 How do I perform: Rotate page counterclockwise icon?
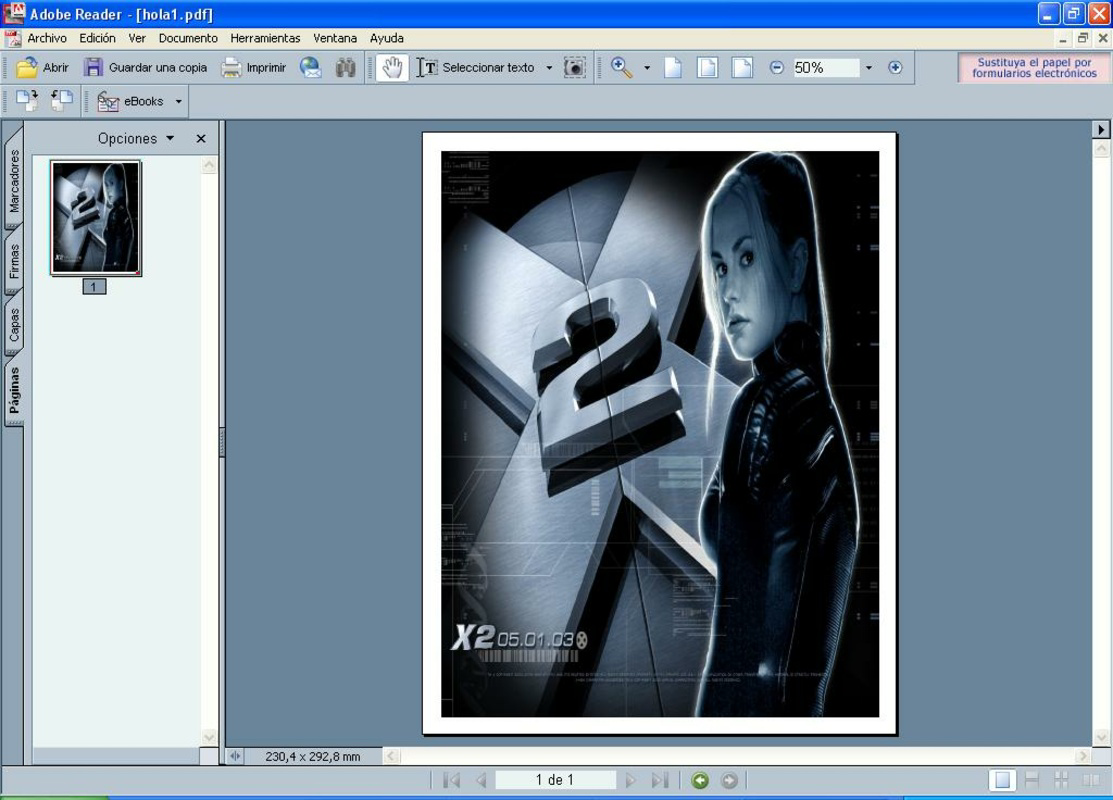click(x=62, y=101)
